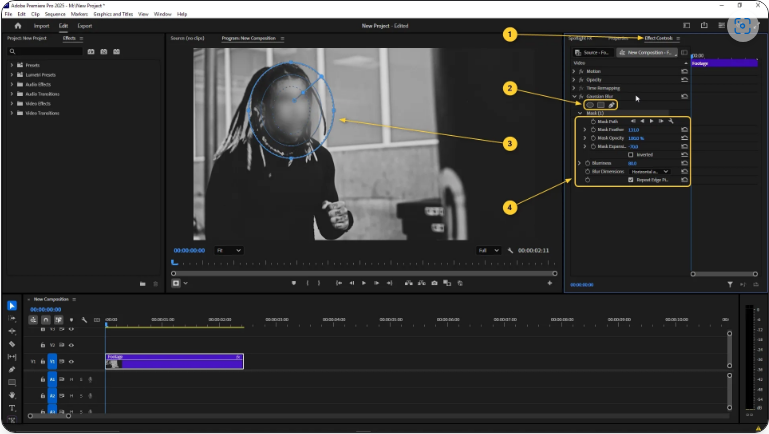Click the New Composition clip selector button
Screen dimensions: 769x434
click(x=647, y=52)
